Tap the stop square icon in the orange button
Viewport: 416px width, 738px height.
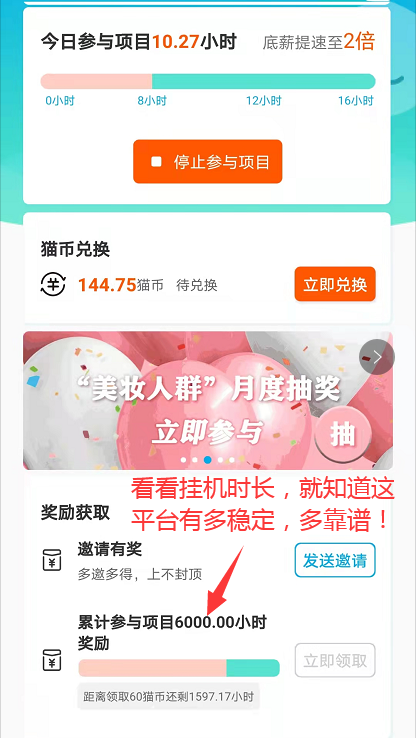tap(156, 162)
